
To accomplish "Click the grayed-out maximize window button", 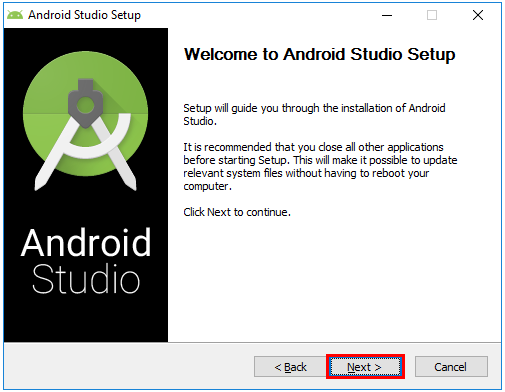I will point(432,15).
